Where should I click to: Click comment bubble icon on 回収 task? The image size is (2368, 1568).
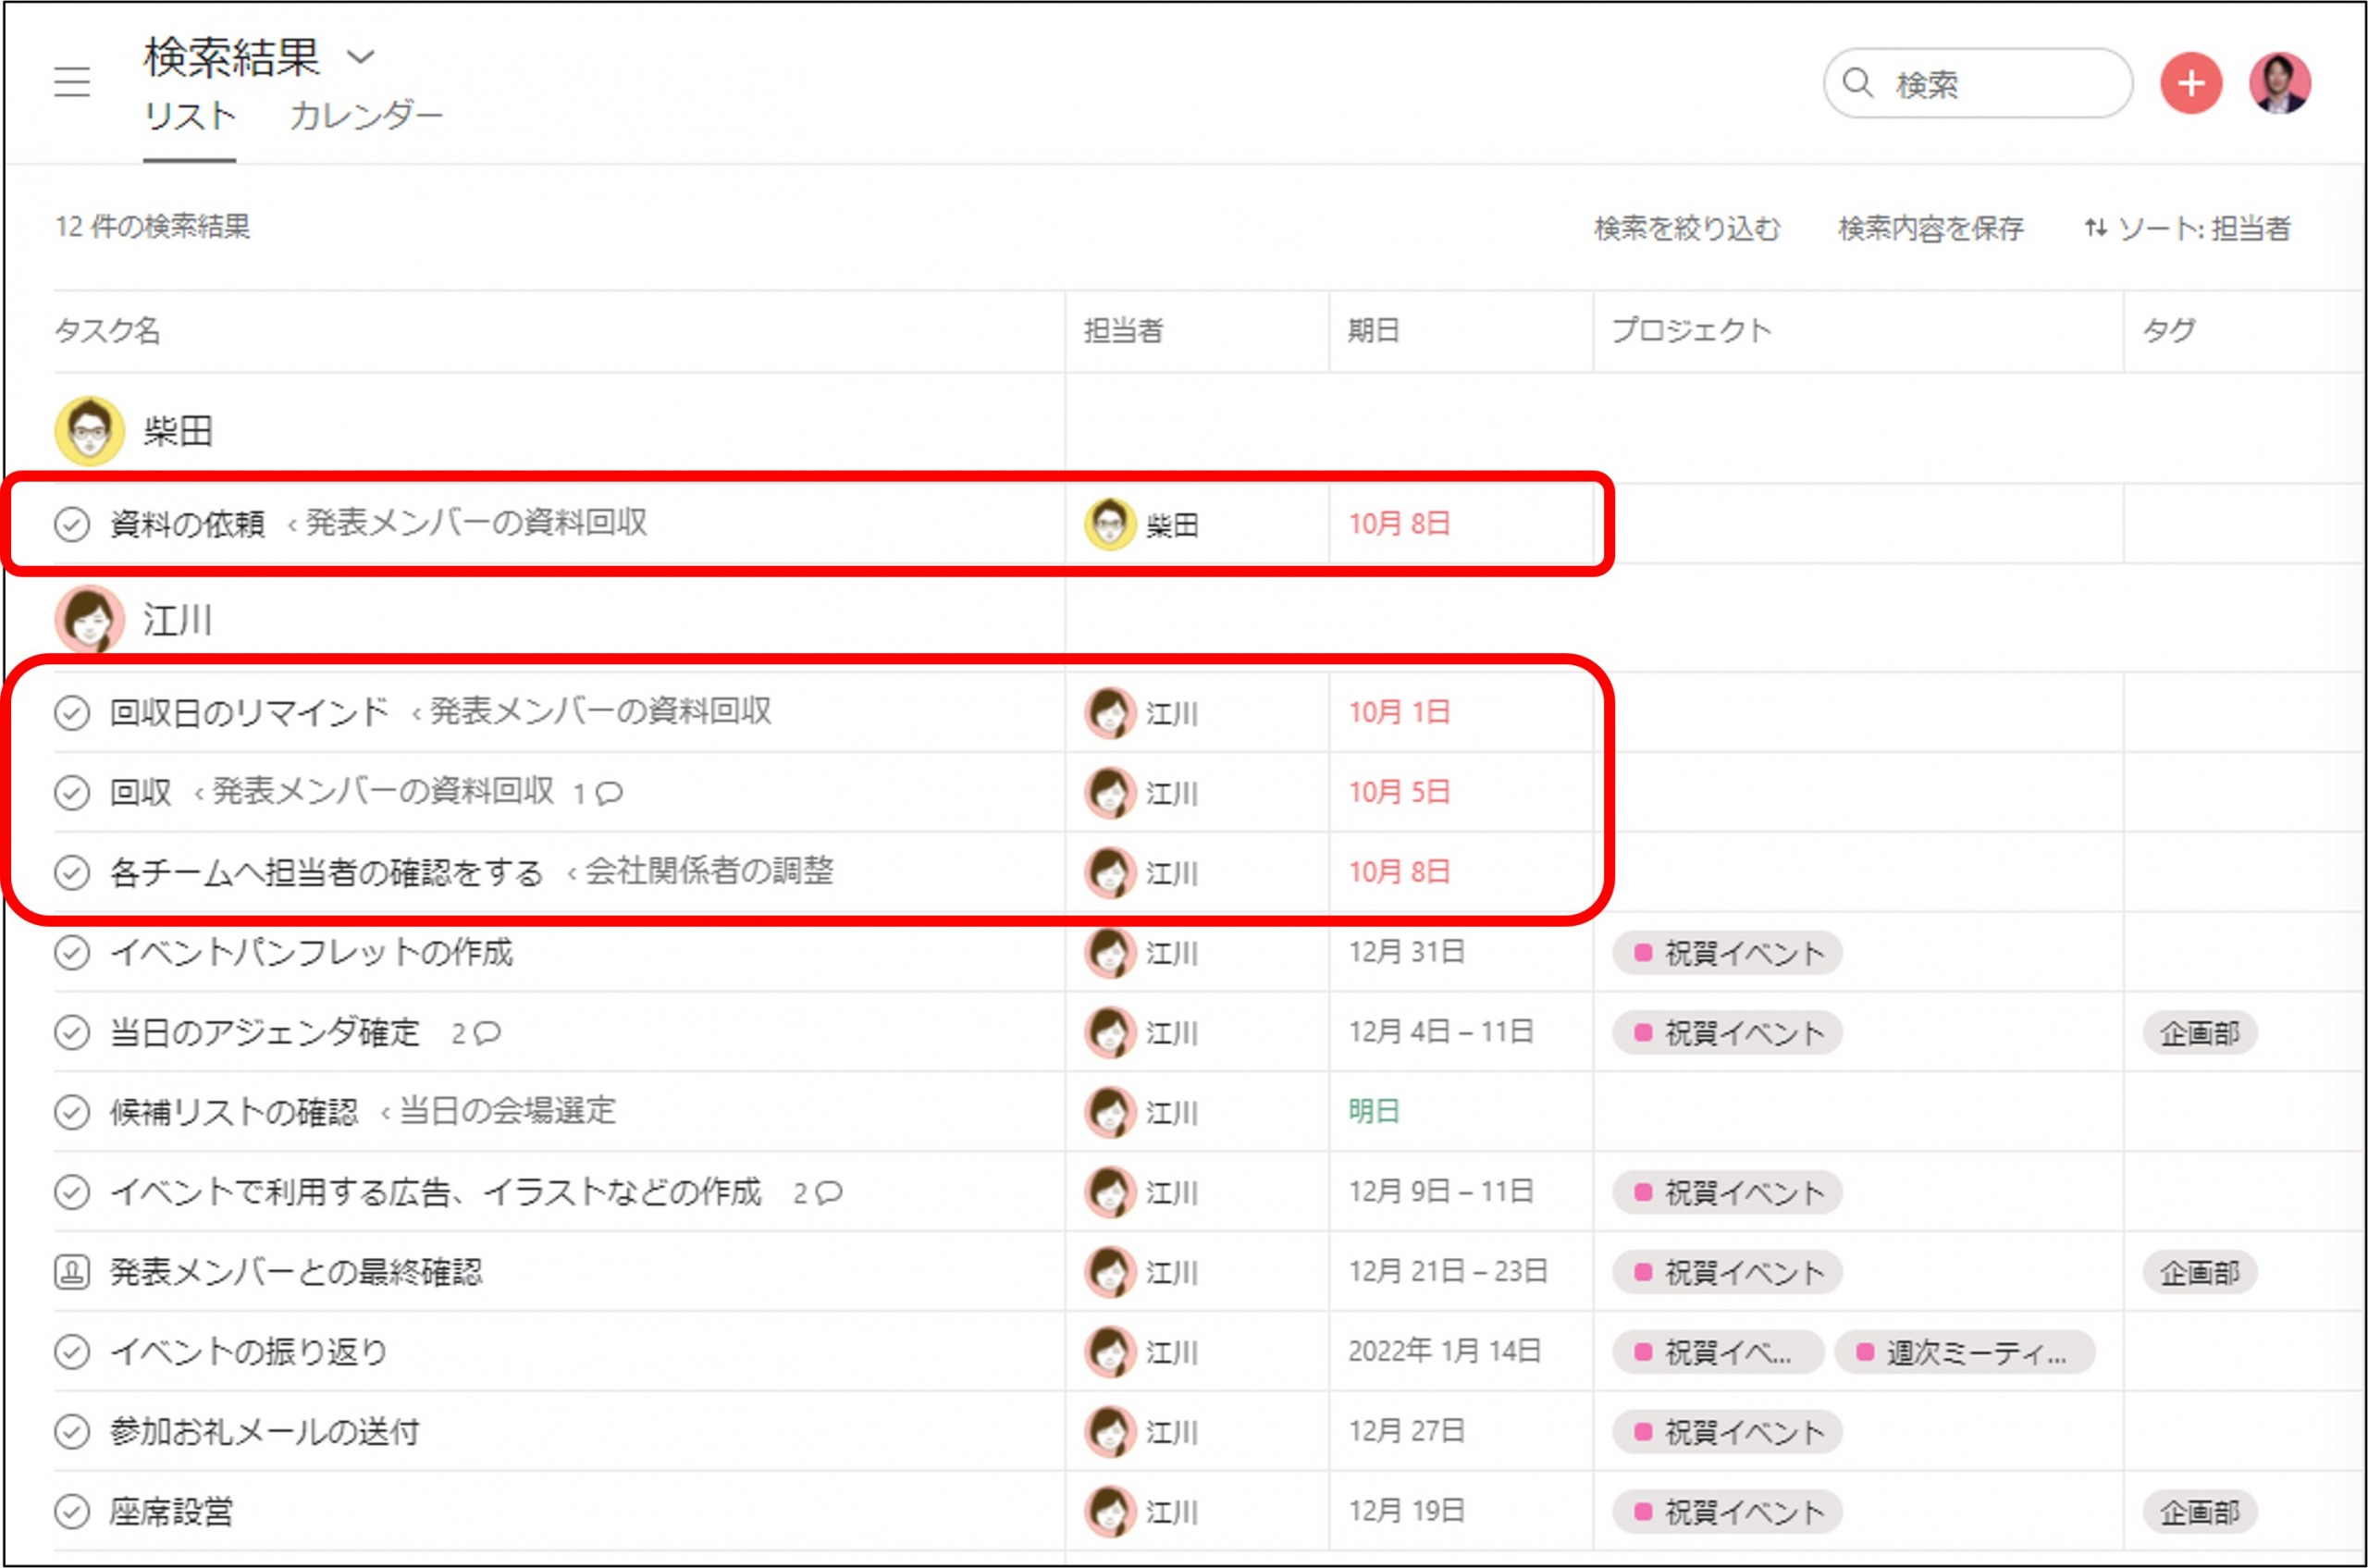pos(609,793)
